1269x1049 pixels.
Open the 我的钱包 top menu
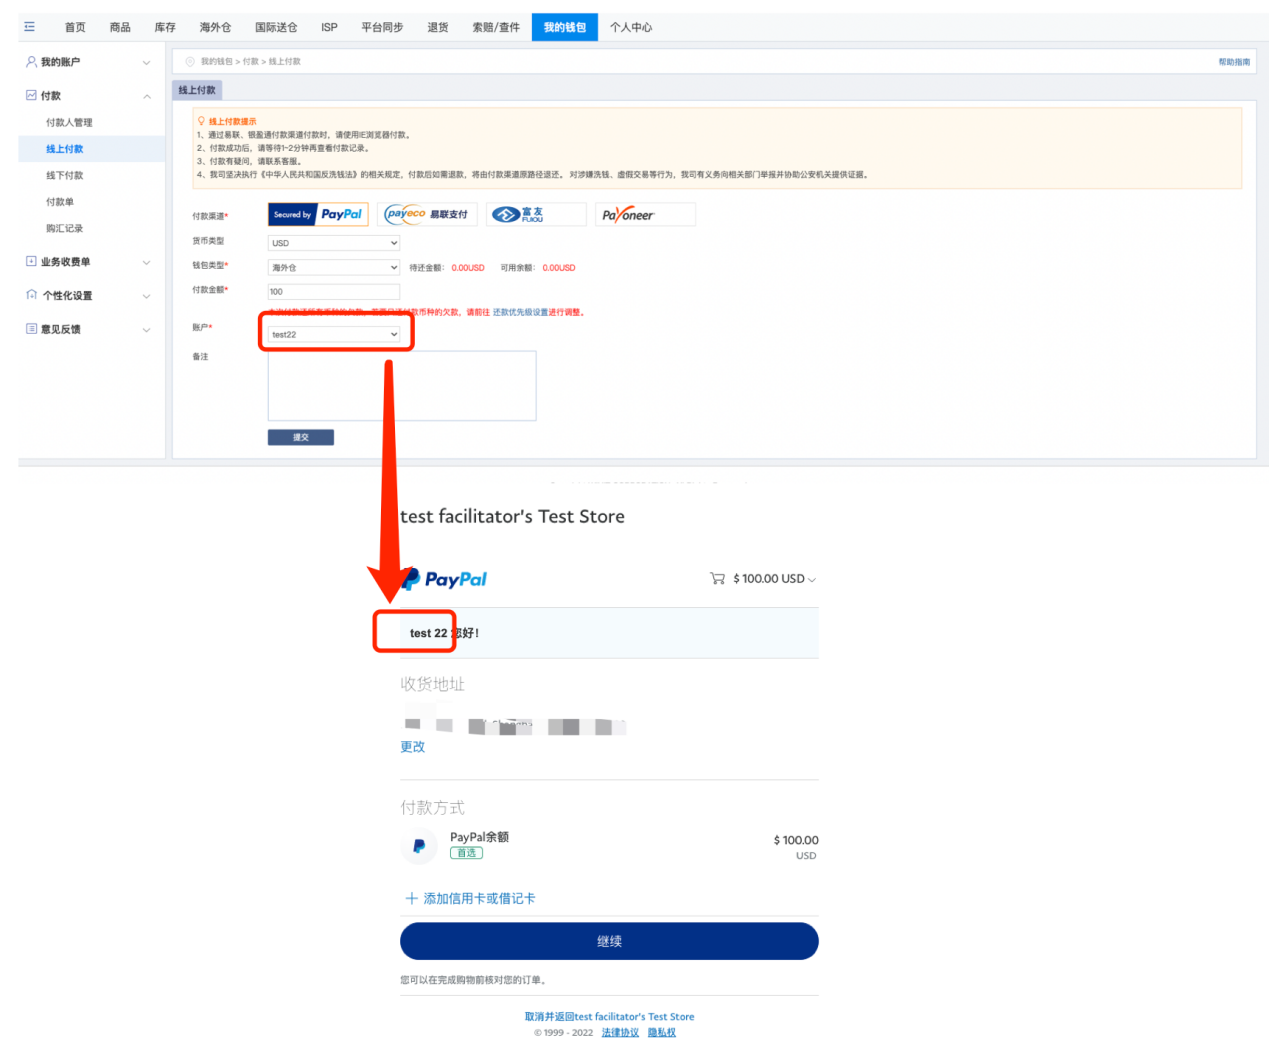coord(565,27)
